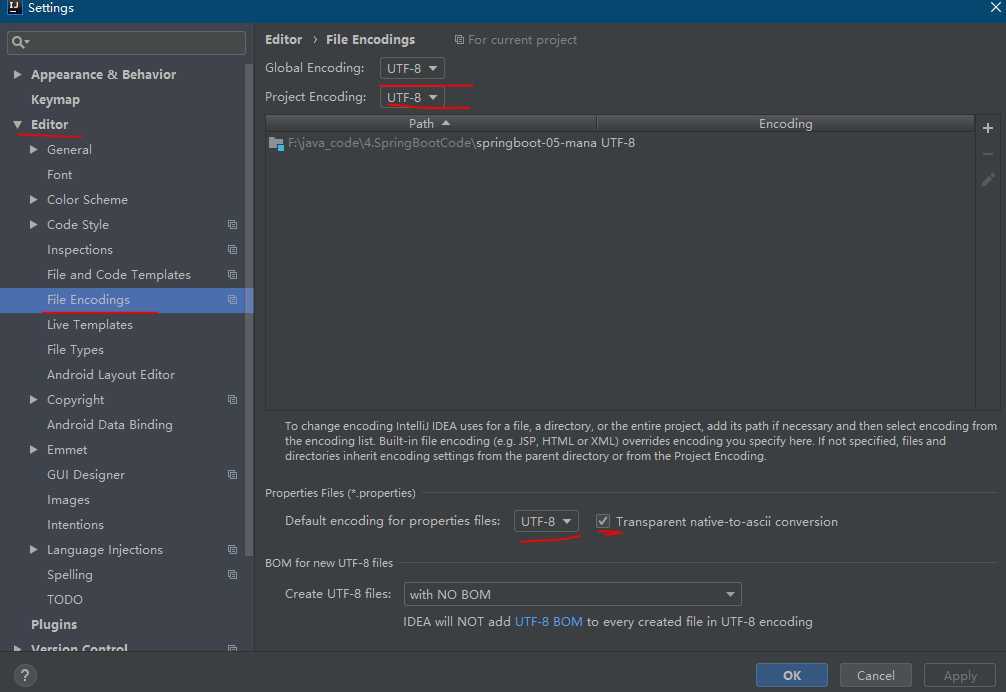Expand the Emmet node

[x=33, y=450]
